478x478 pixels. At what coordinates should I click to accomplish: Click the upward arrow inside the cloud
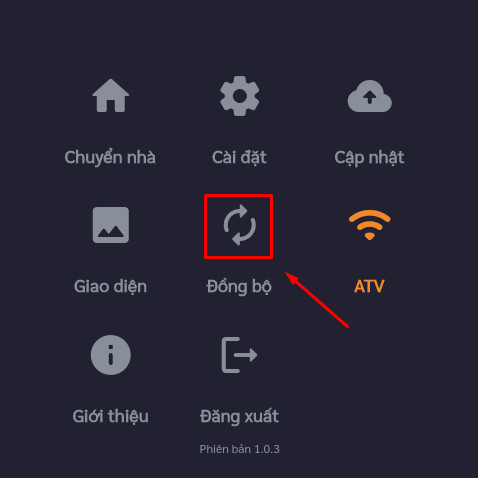(x=369, y=97)
